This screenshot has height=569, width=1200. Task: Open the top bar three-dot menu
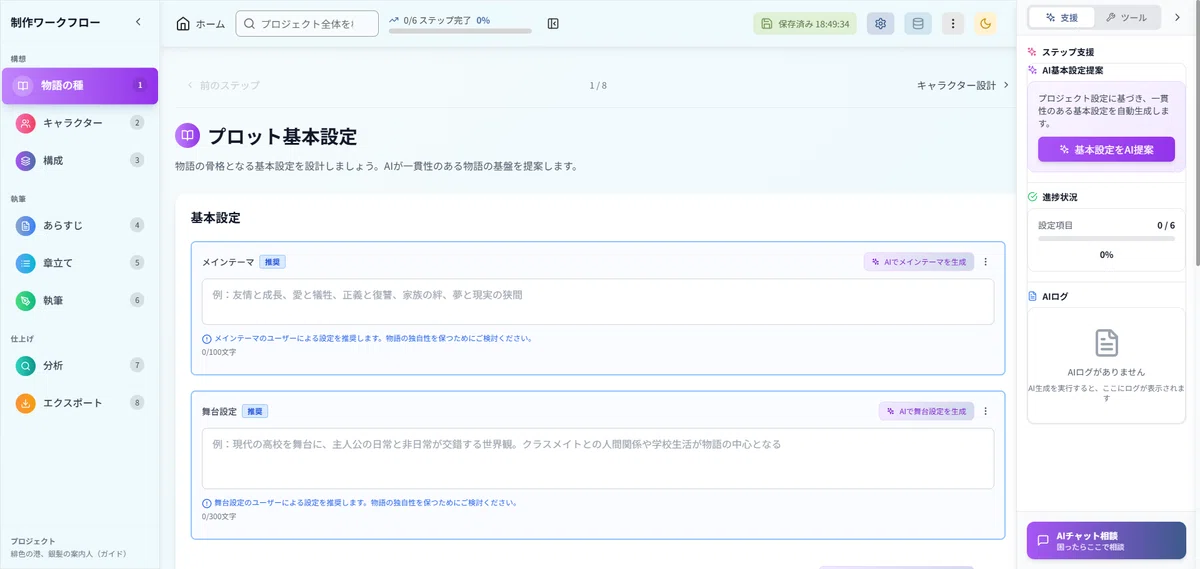point(953,23)
